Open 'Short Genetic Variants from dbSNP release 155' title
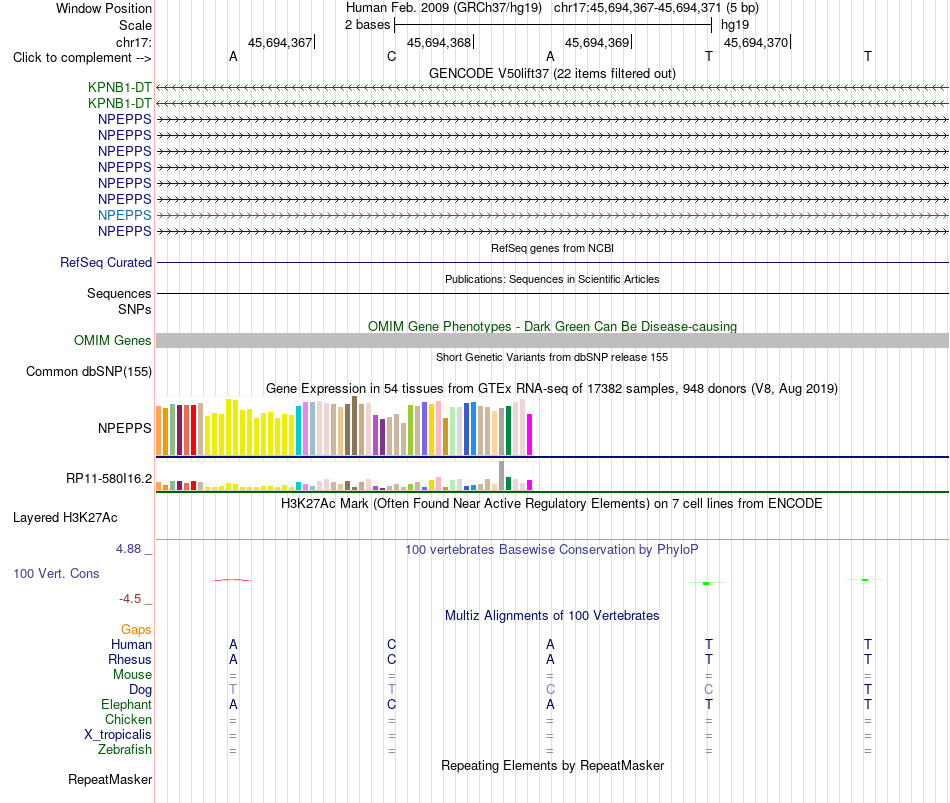950x803 pixels. point(552,357)
